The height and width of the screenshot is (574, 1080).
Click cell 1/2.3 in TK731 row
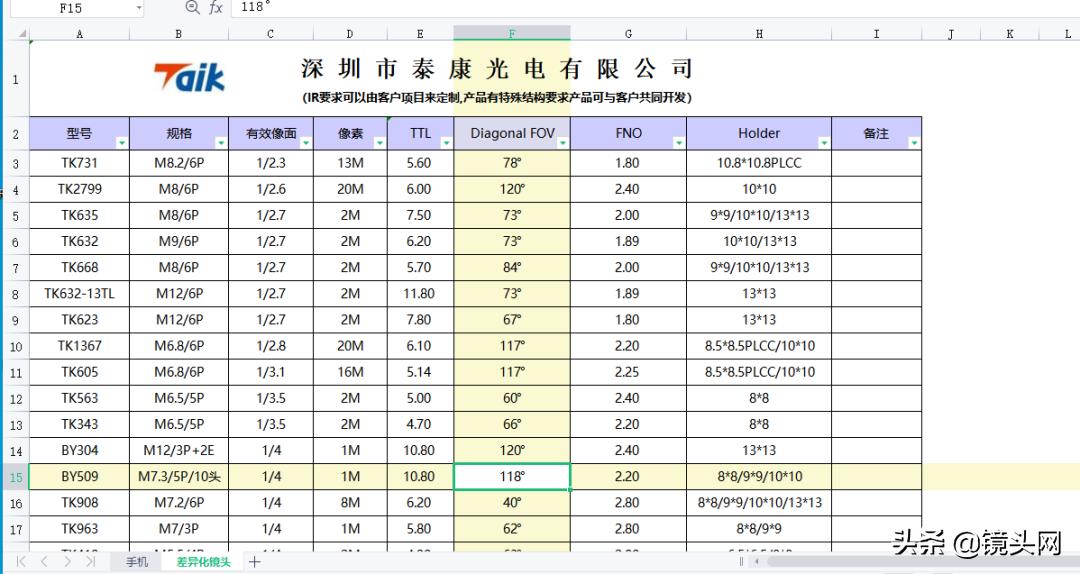(x=271, y=163)
